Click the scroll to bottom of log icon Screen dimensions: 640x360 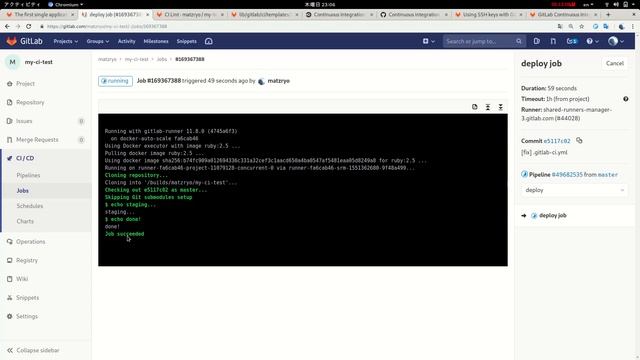(500, 107)
